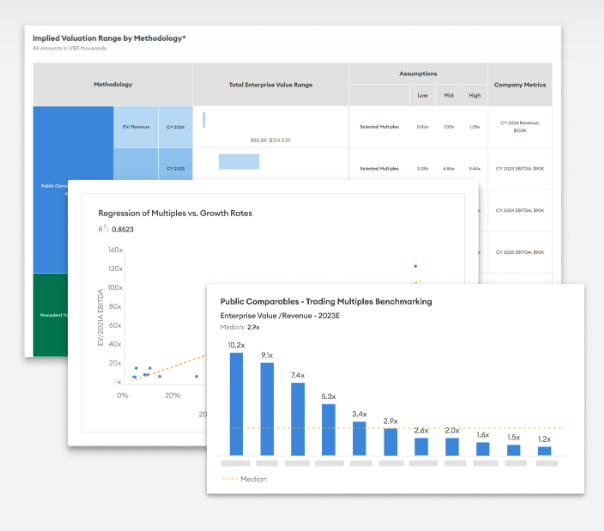This screenshot has height=531, width=604.
Task: Click the CY 2025 EBITDA company metric cell
Action: (520, 252)
